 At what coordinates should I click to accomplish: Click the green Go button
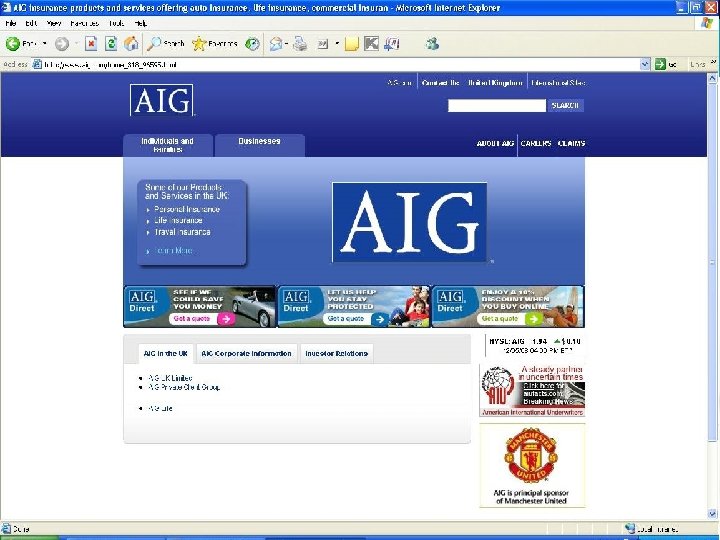click(x=667, y=64)
